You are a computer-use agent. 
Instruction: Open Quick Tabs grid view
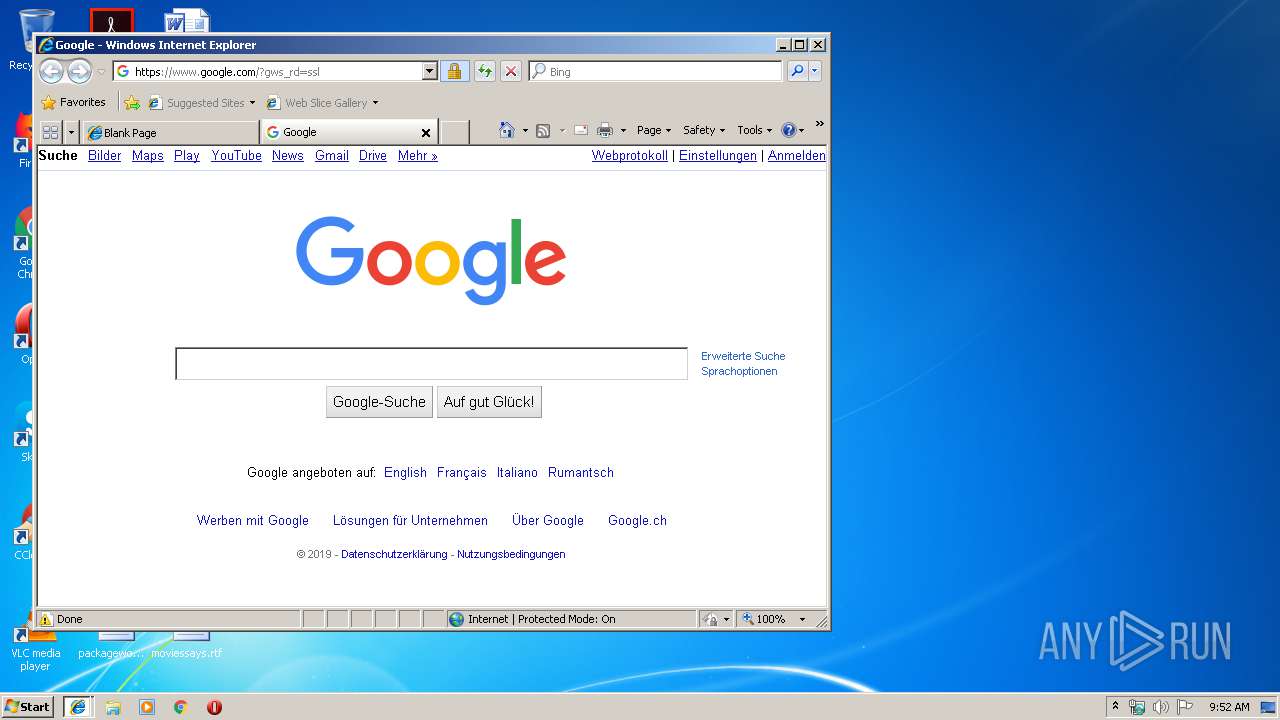coord(51,132)
